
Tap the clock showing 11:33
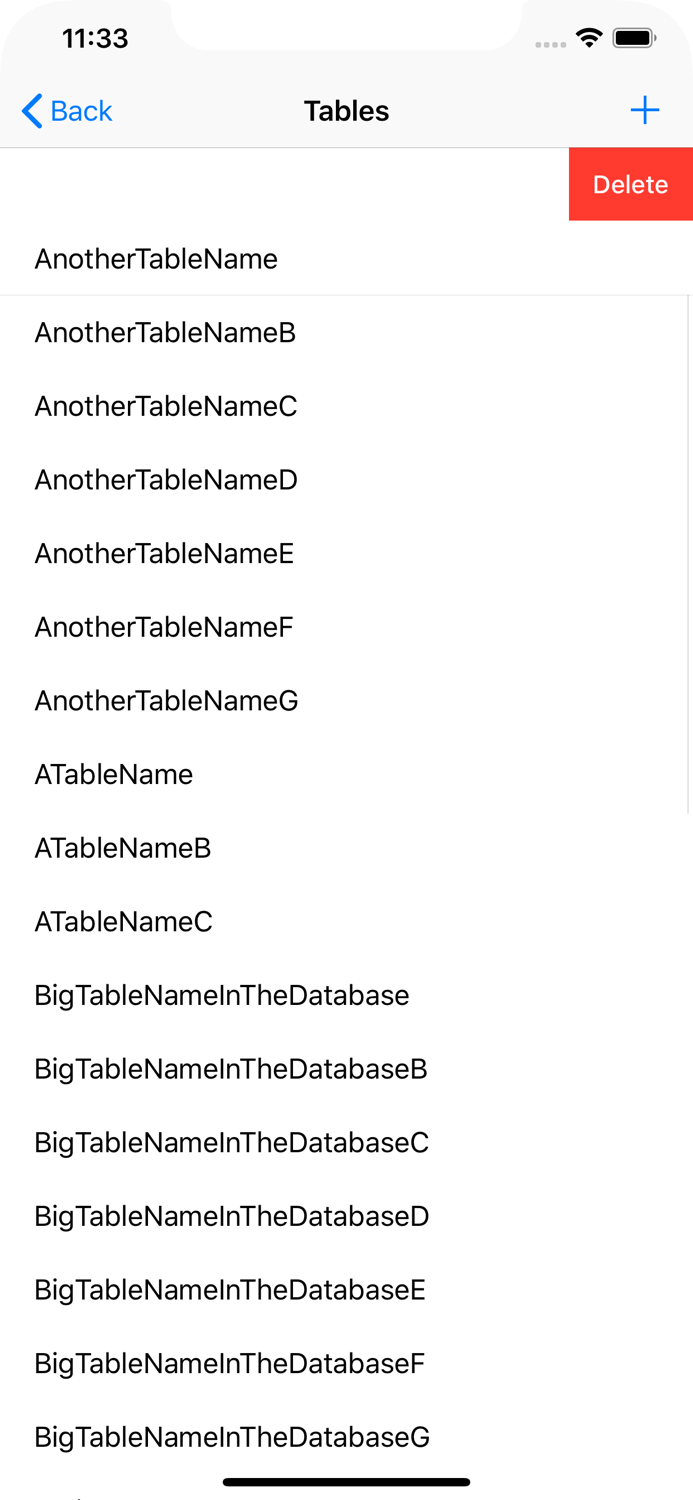pos(96,38)
